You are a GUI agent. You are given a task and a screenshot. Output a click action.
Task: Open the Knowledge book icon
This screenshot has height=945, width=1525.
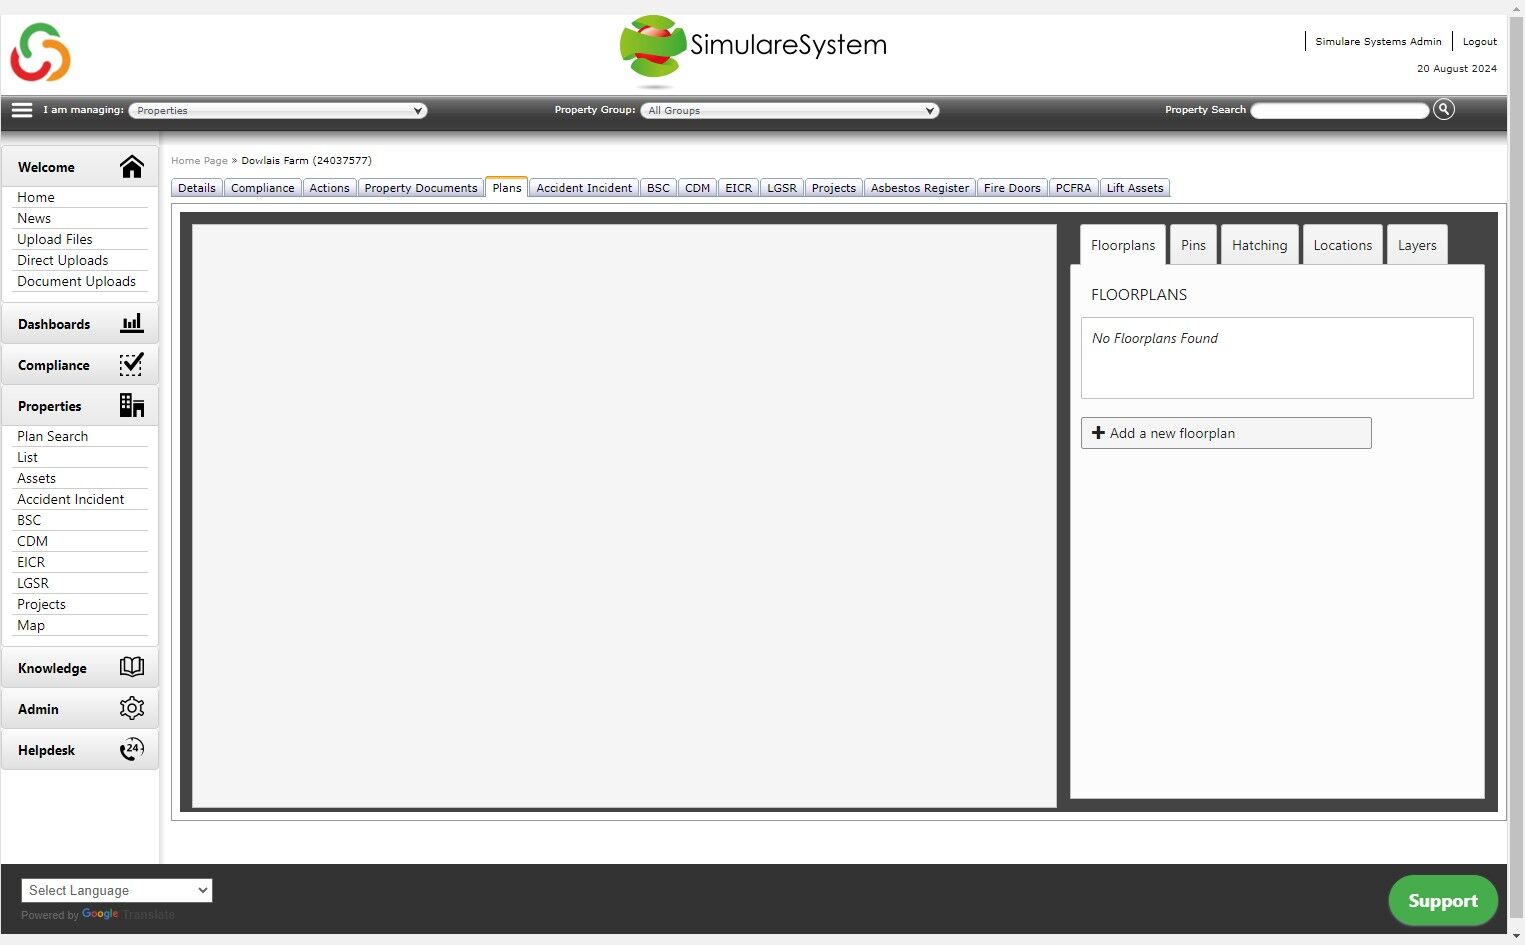pos(132,667)
